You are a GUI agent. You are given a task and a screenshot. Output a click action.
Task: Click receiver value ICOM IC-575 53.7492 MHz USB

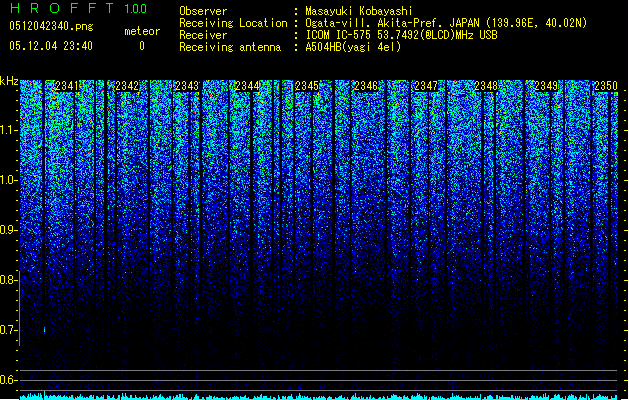pyautogui.click(x=401, y=35)
